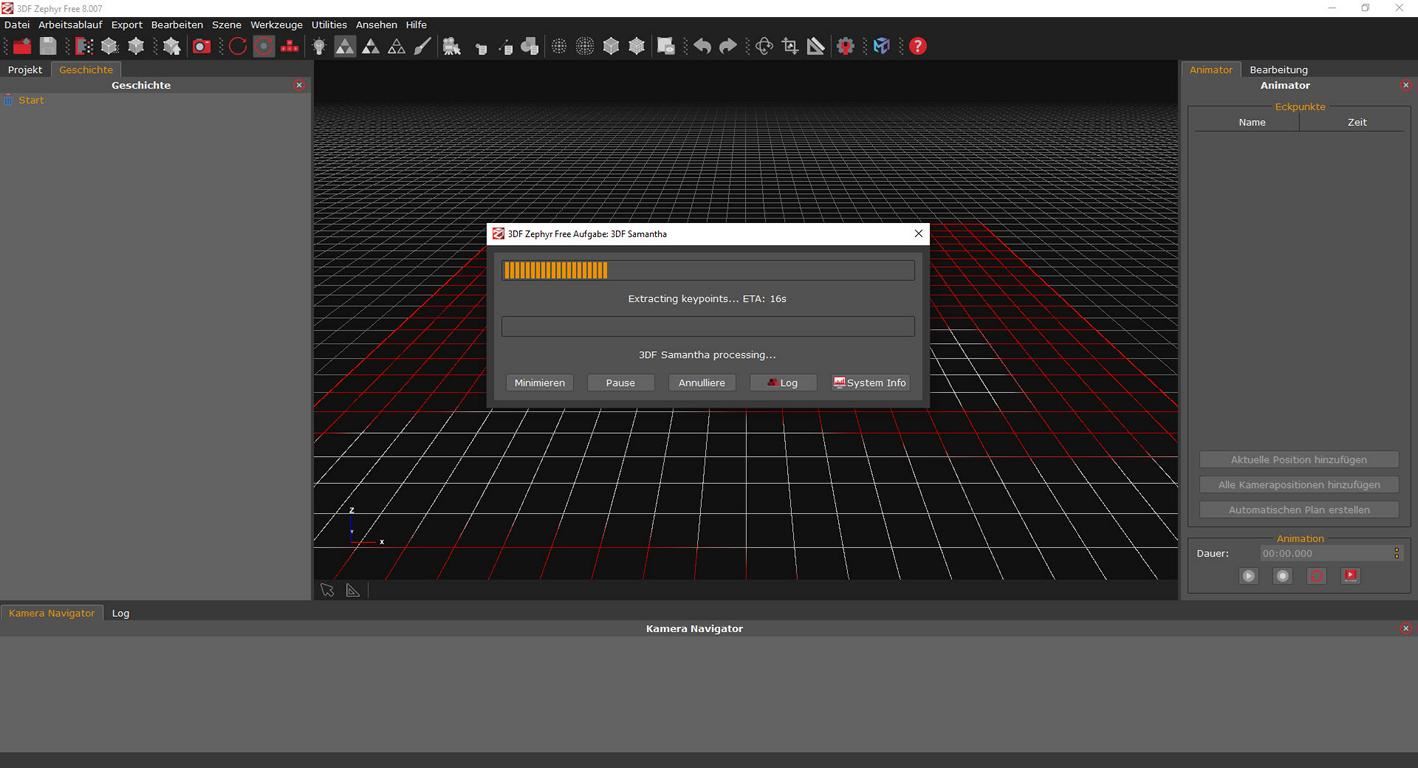Open the Utilities menu
Image resolution: width=1418 pixels, height=768 pixels.
click(329, 25)
